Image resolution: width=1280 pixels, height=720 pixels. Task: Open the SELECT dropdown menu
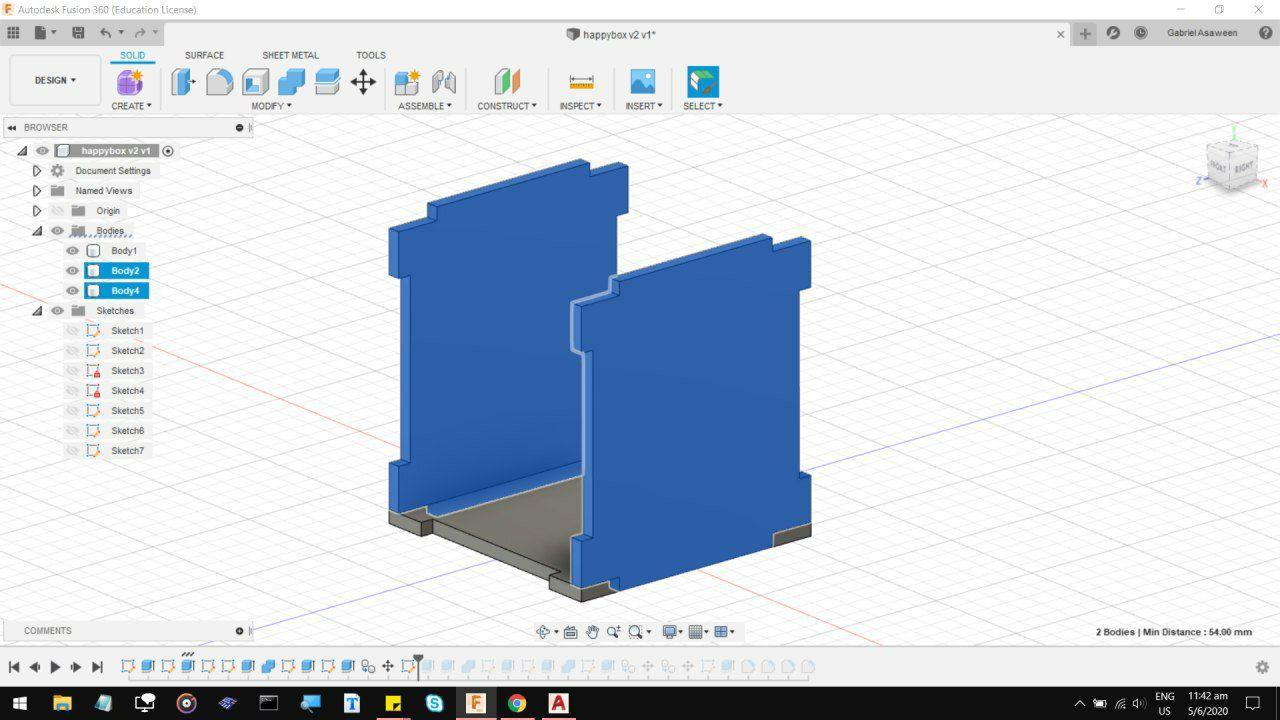[703, 106]
